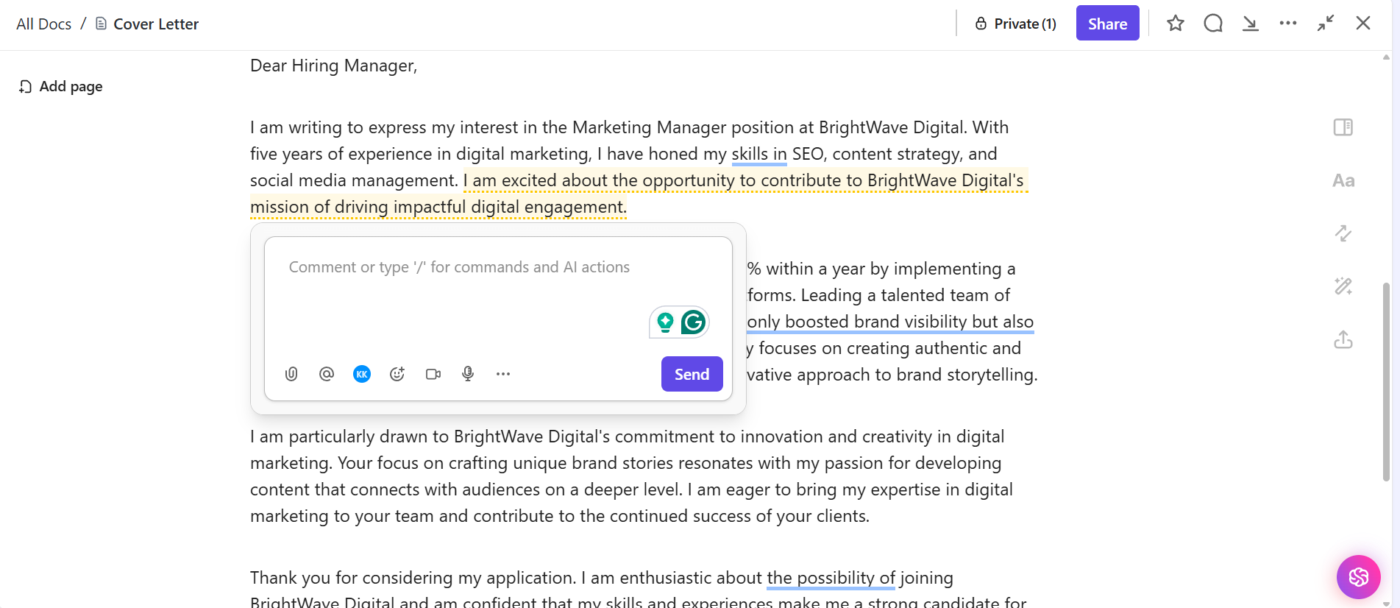Expand more options in comment toolbar
The image size is (1400, 608).
[503, 374]
